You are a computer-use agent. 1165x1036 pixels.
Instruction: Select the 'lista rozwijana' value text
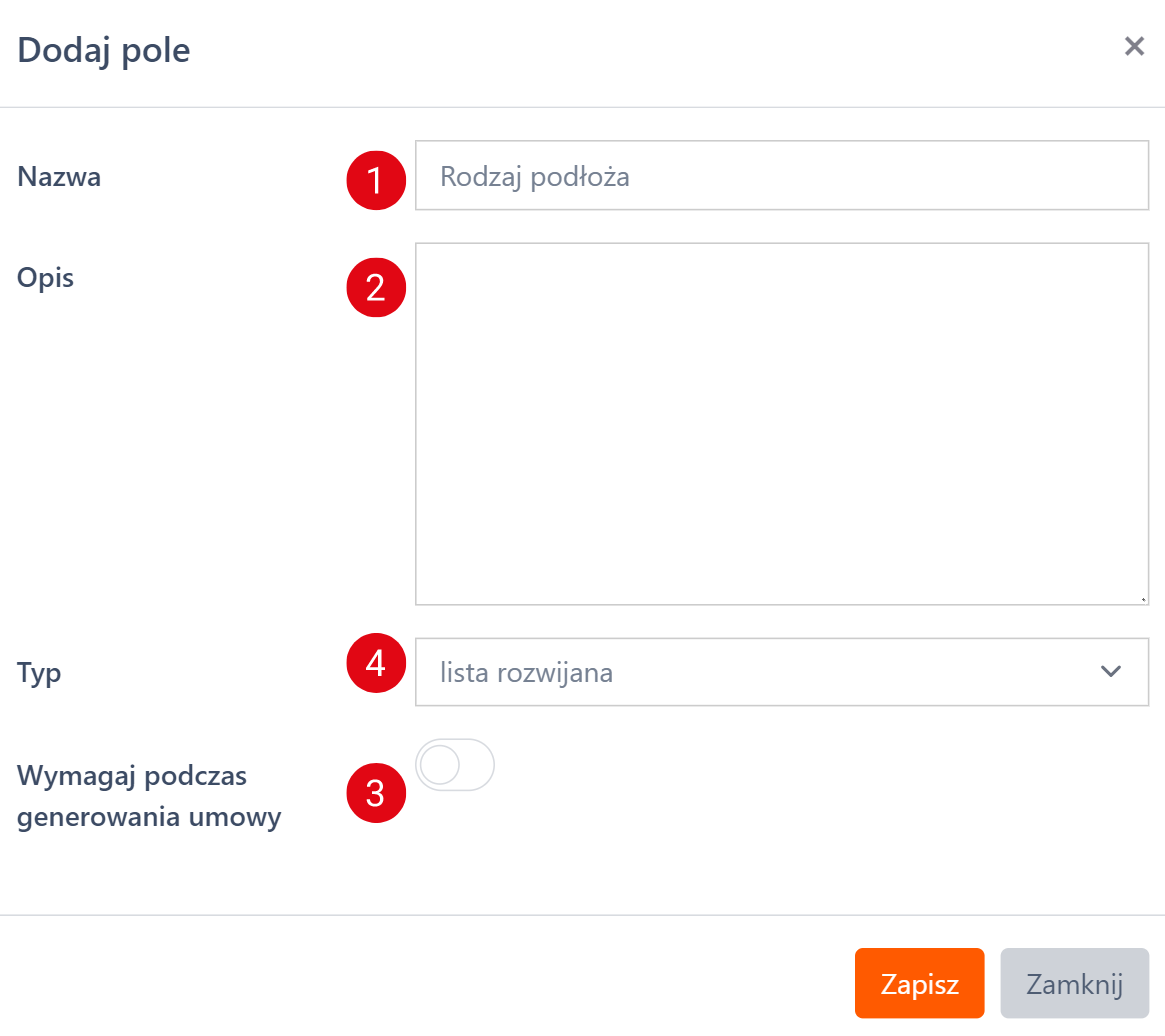click(526, 673)
